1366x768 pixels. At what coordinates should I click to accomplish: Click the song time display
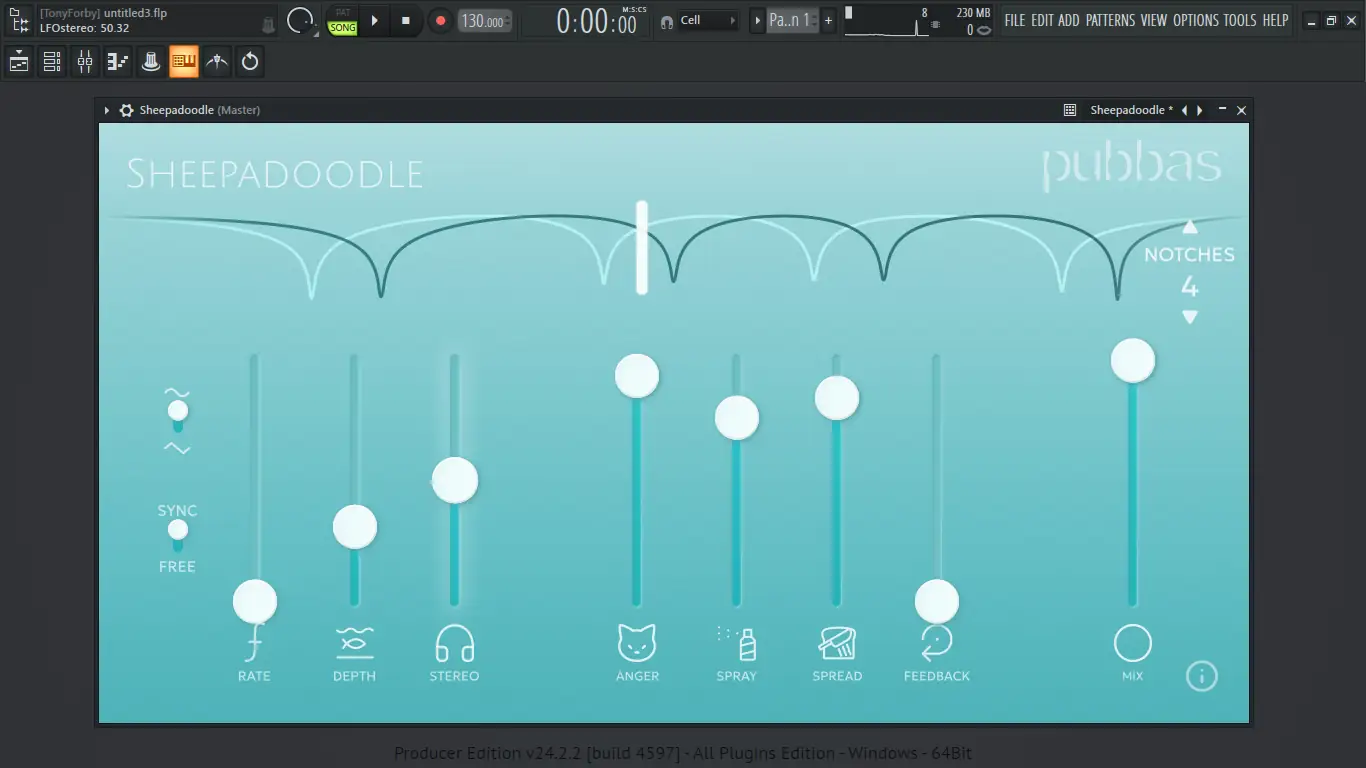(x=598, y=20)
